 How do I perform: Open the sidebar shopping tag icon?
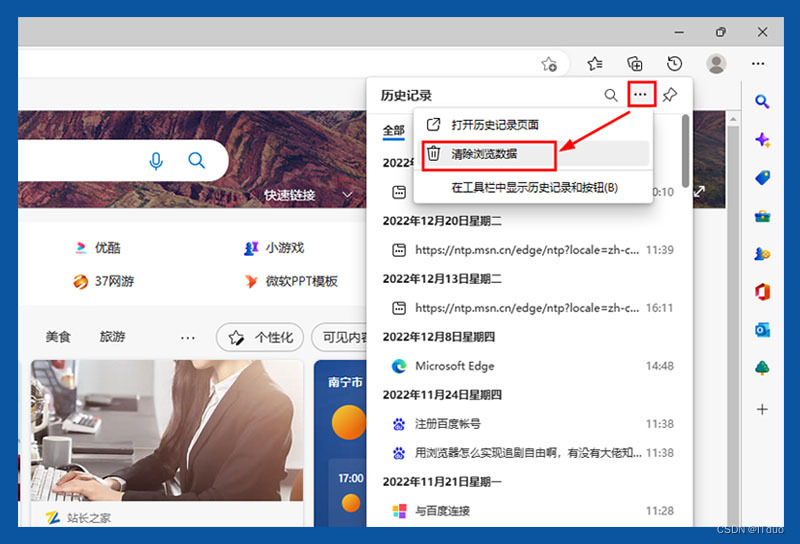coord(762,178)
